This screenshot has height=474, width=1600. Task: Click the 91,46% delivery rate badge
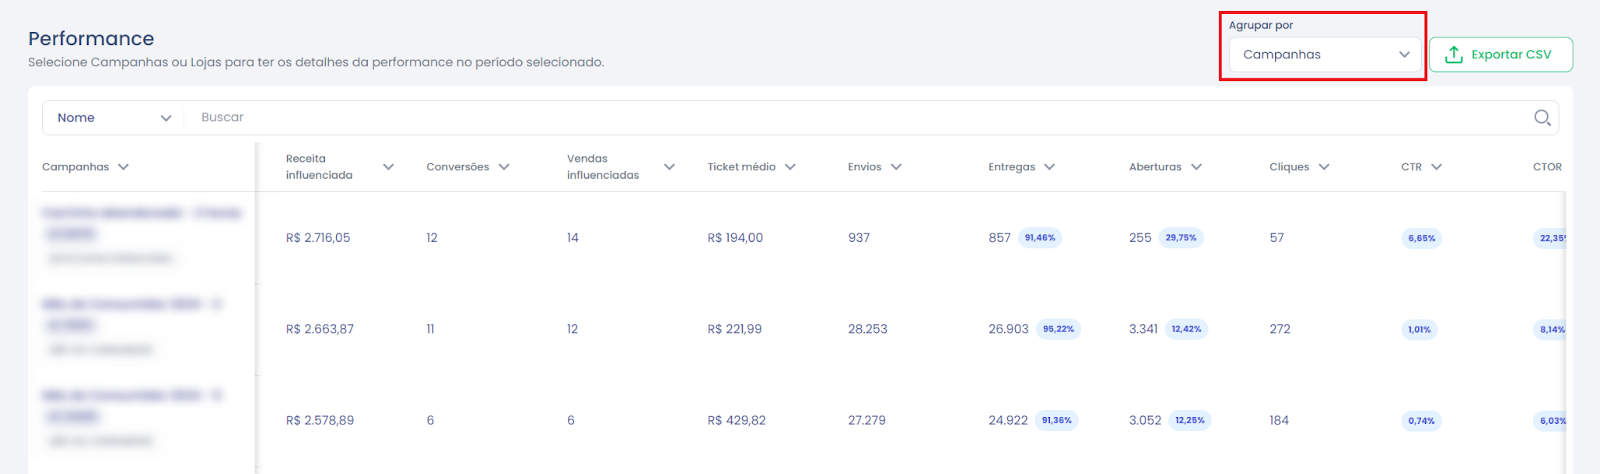coord(1040,238)
